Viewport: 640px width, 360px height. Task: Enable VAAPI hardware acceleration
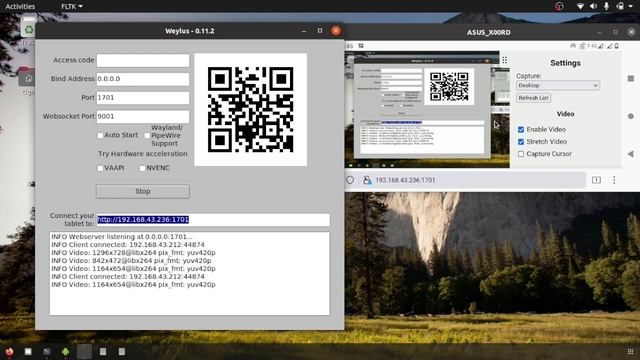coord(100,168)
